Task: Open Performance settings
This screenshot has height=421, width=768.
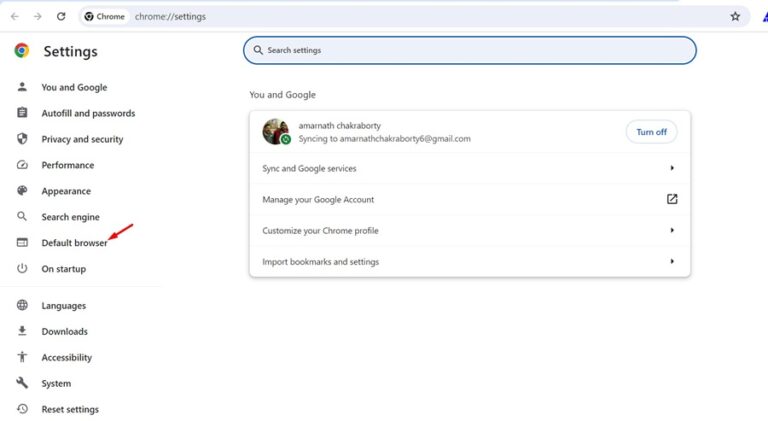Action: click(x=68, y=165)
